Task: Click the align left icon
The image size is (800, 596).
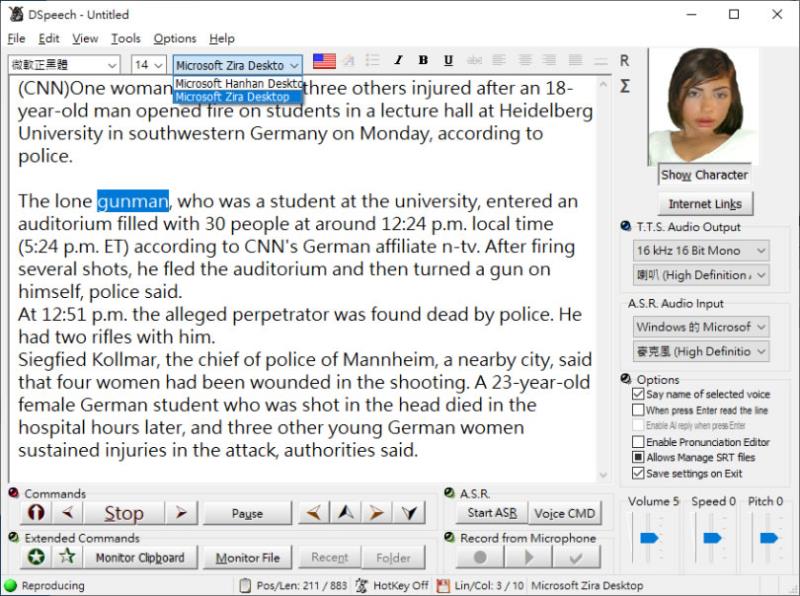Action: click(499, 61)
